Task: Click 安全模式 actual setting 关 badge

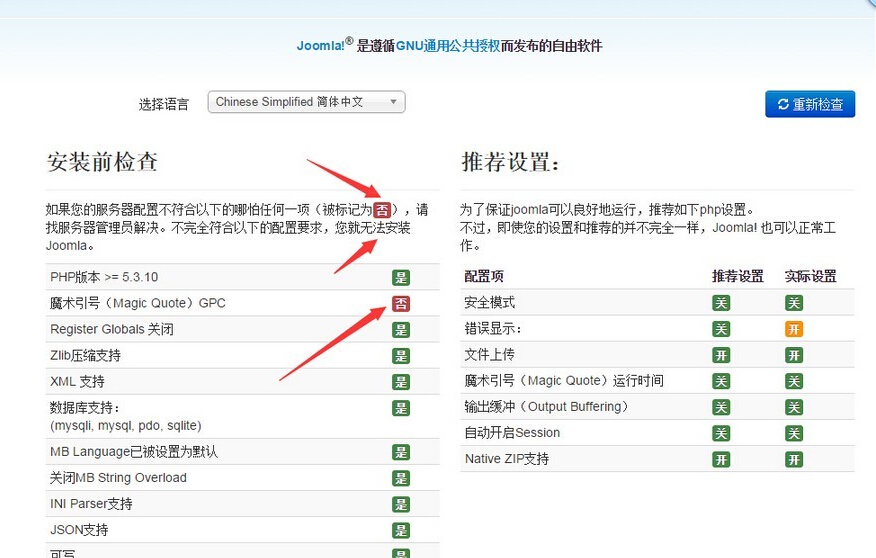Action: click(794, 303)
